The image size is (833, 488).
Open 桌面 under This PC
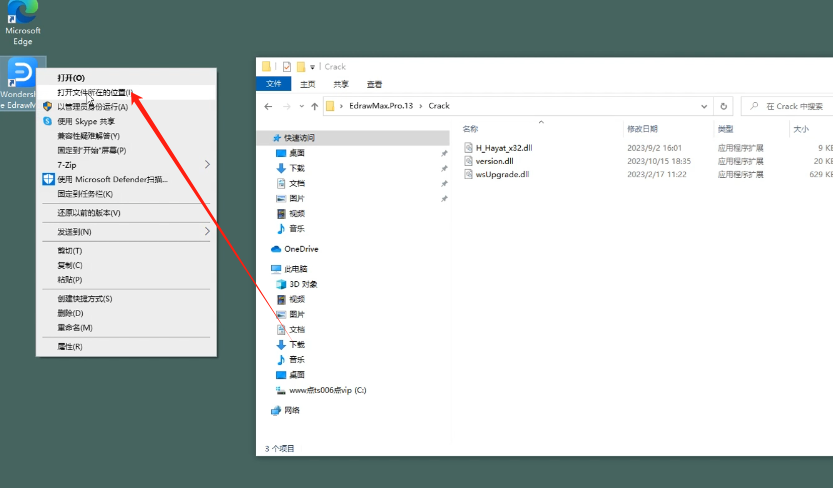(296, 375)
